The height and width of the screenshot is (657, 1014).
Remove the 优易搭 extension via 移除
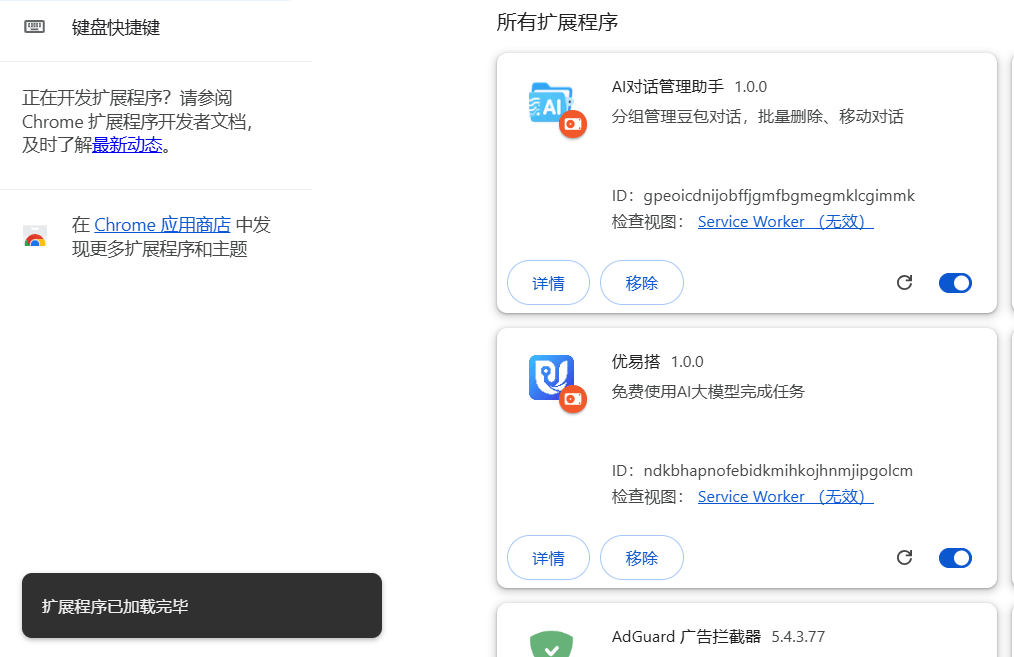(x=642, y=557)
